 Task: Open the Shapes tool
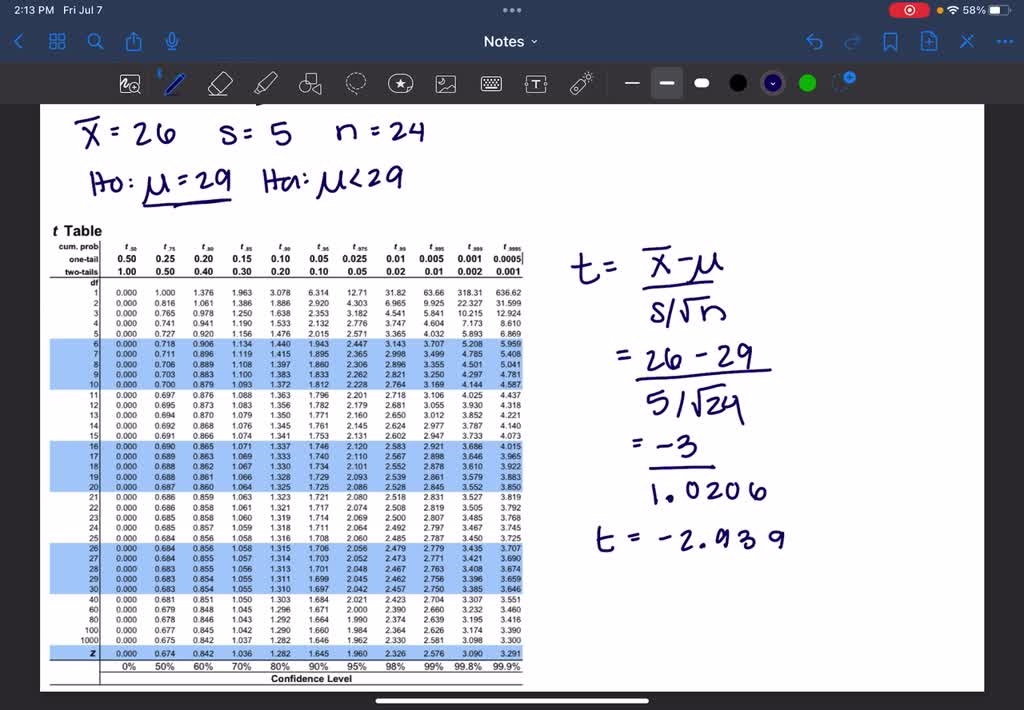coord(310,84)
